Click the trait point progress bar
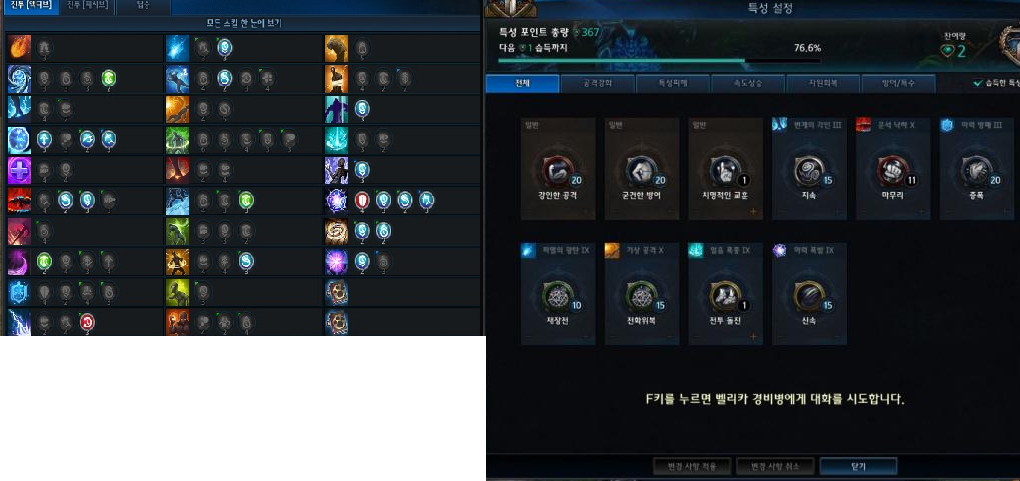1020x481 pixels. (x=659, y=61)
